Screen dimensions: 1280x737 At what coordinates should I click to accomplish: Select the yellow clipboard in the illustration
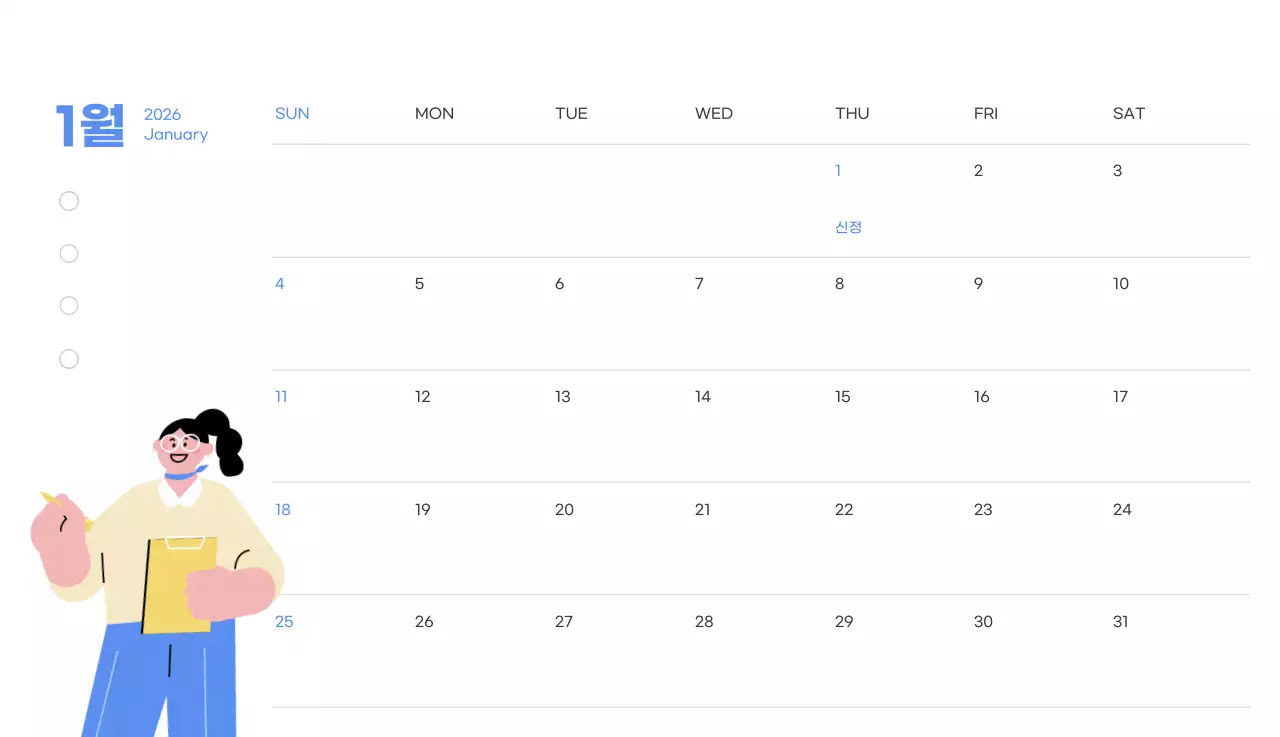[x=178, y=585]
